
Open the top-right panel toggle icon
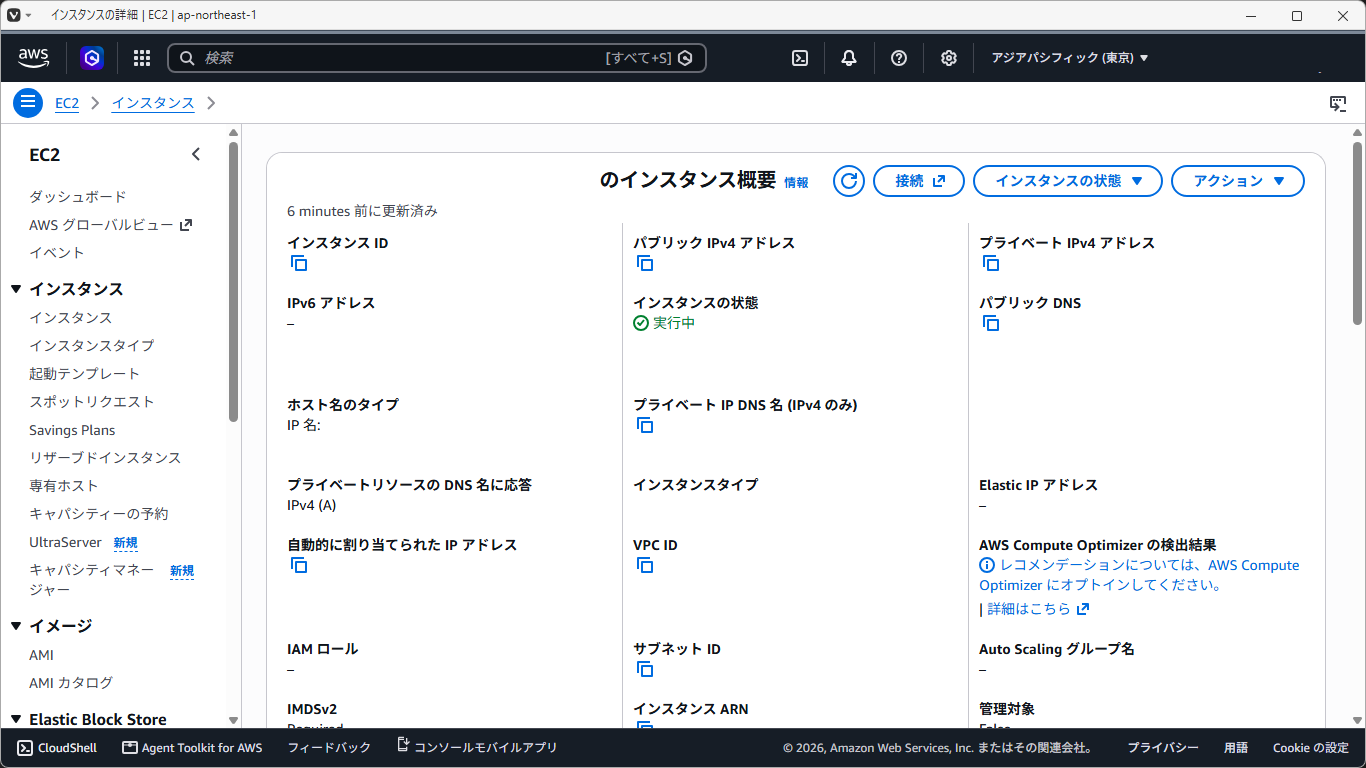point(1338,103)
